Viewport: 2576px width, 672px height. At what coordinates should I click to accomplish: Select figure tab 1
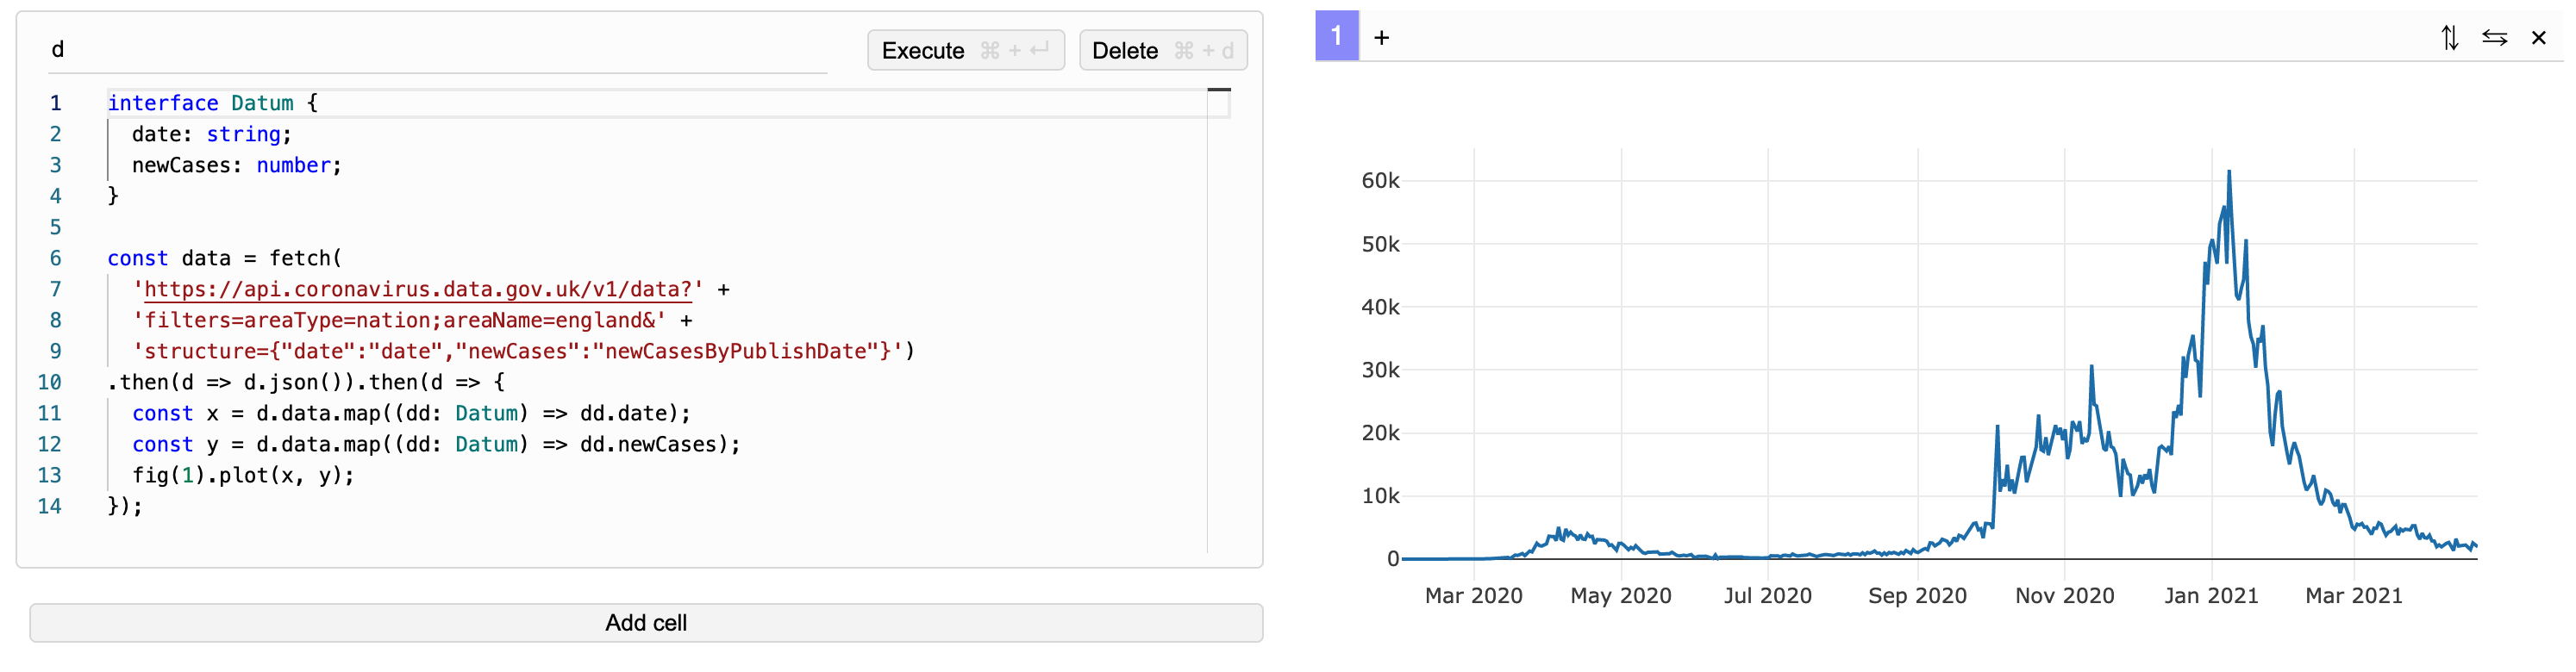[1336, 37]
